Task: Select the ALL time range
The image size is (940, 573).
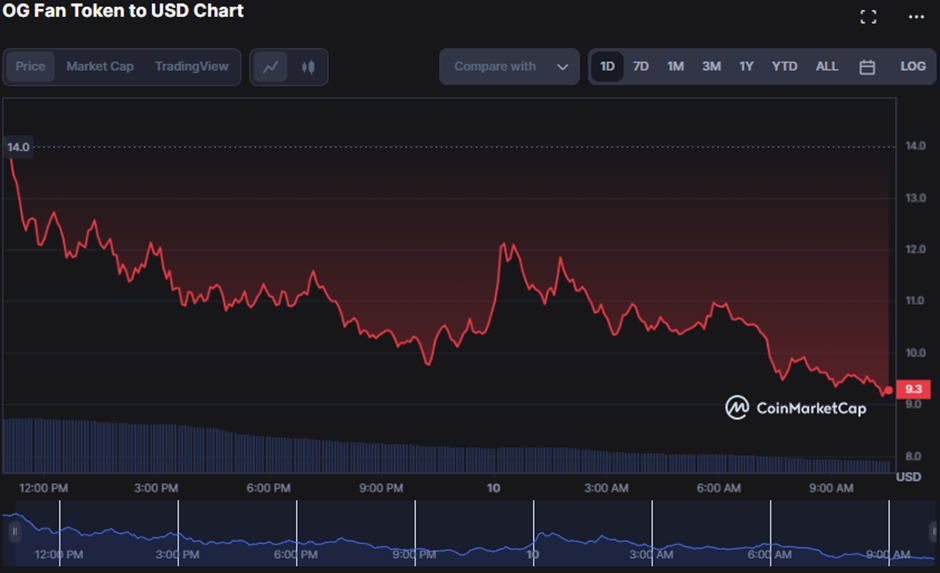Action: (x=827, y=67)
